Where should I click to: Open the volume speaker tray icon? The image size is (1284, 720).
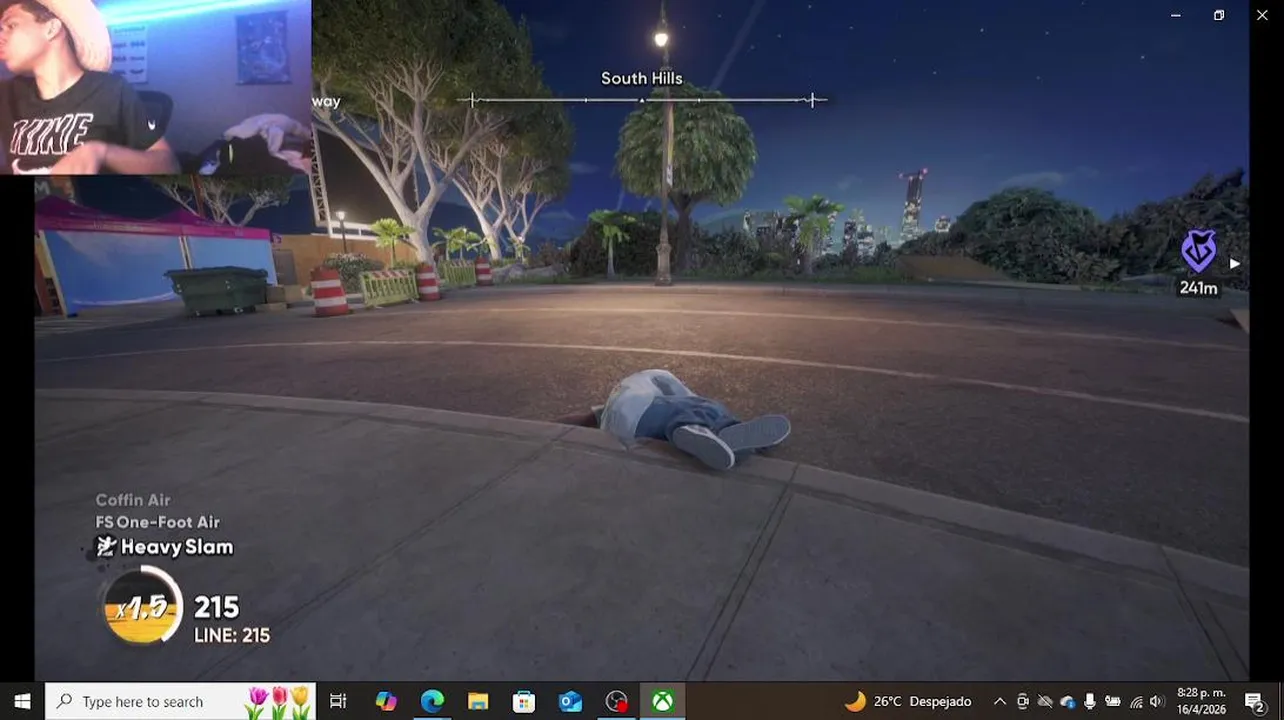click(x=1157, y=701)
